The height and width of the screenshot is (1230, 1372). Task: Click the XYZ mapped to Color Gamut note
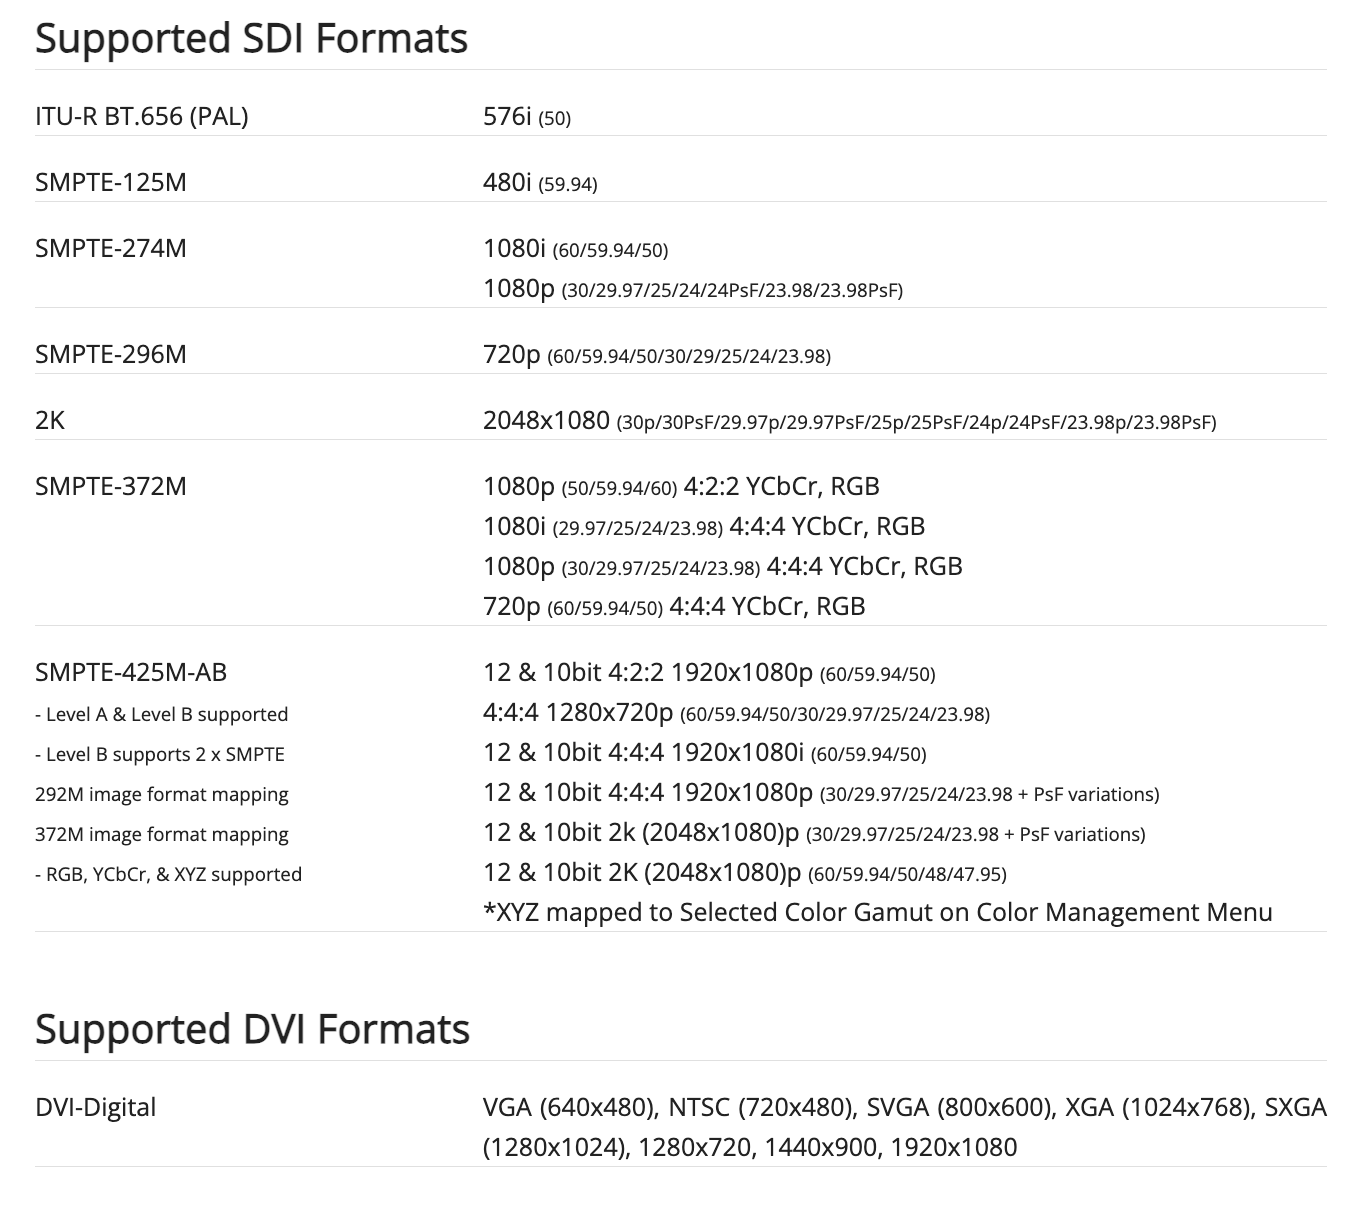[877, 912]
